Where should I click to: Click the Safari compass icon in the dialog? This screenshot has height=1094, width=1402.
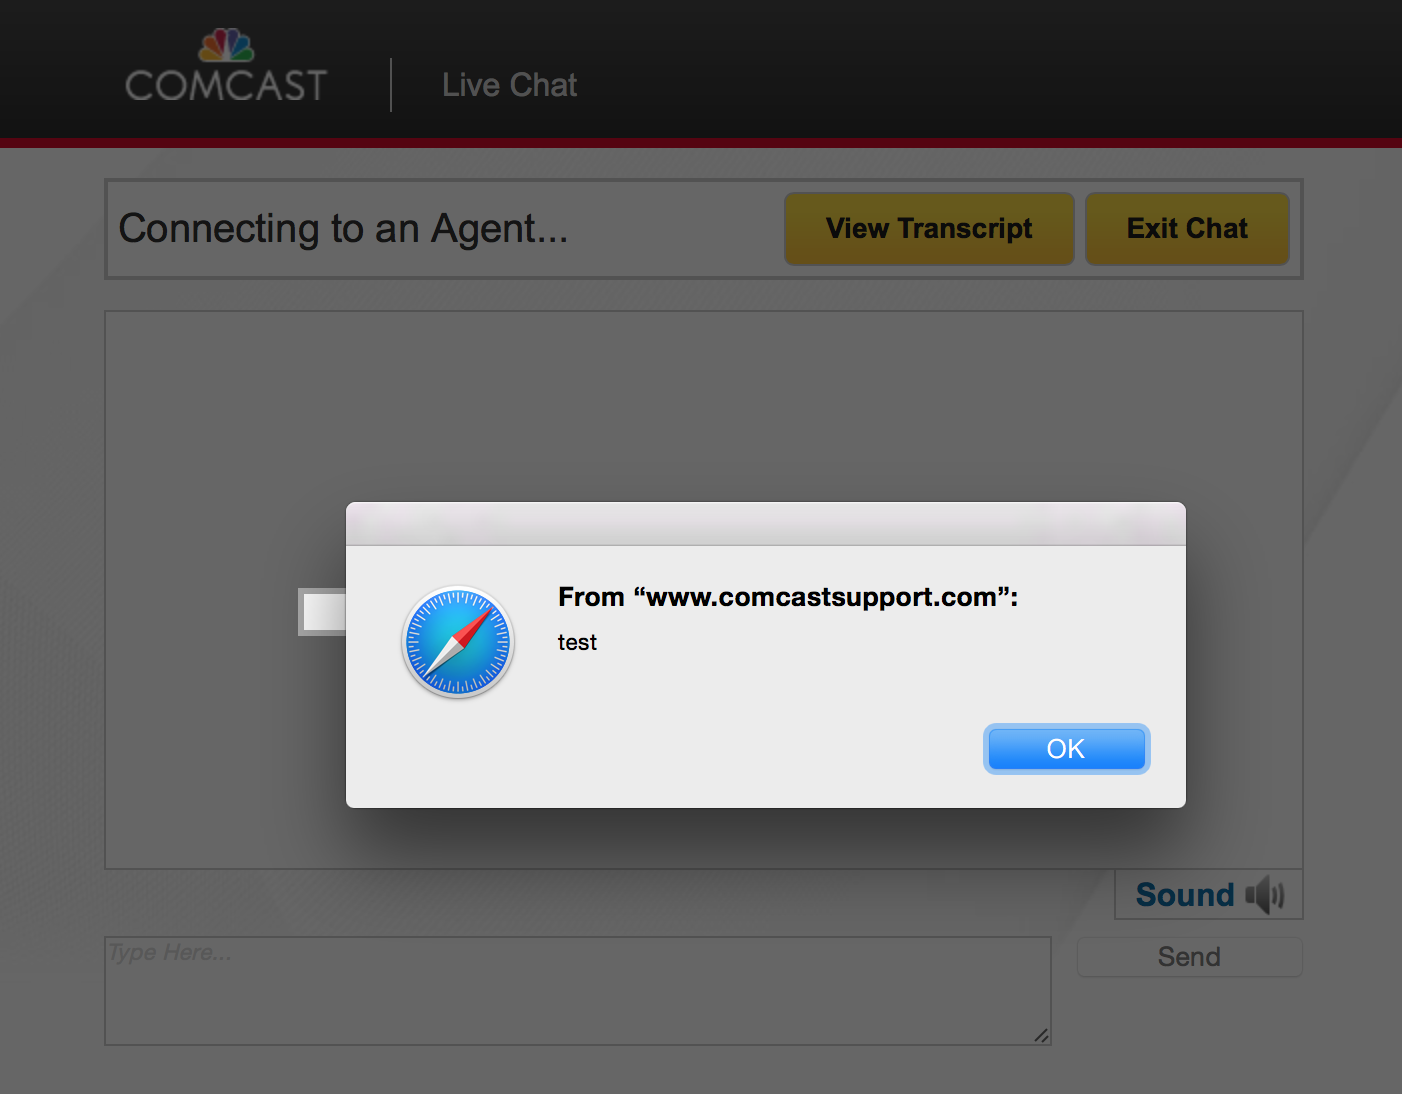click(458, 642)
